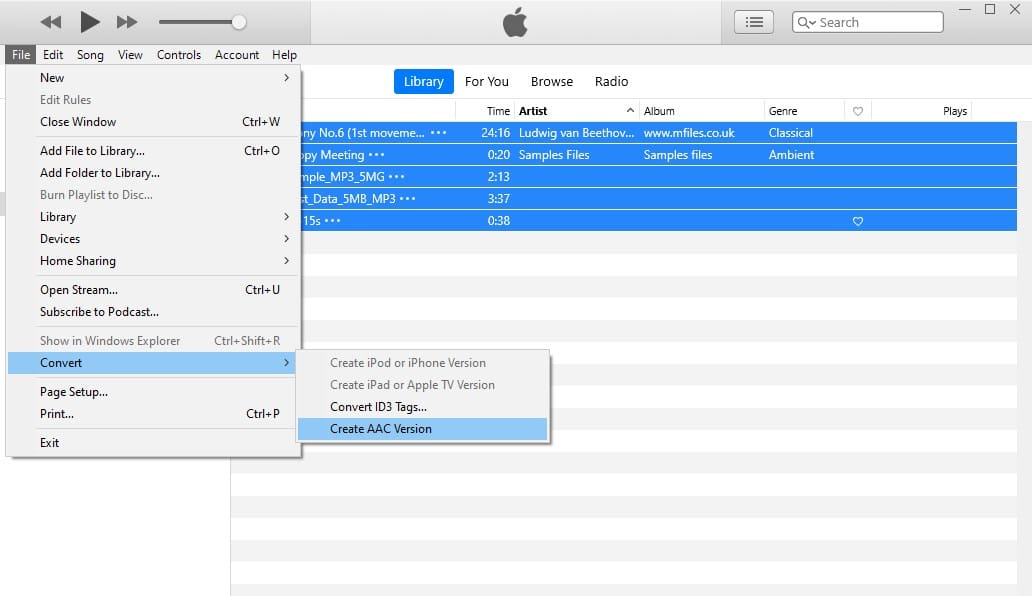Choose Subscribe to Podcast...
The height and width of the screenshot is (596, 1032).
coord(153,312)
